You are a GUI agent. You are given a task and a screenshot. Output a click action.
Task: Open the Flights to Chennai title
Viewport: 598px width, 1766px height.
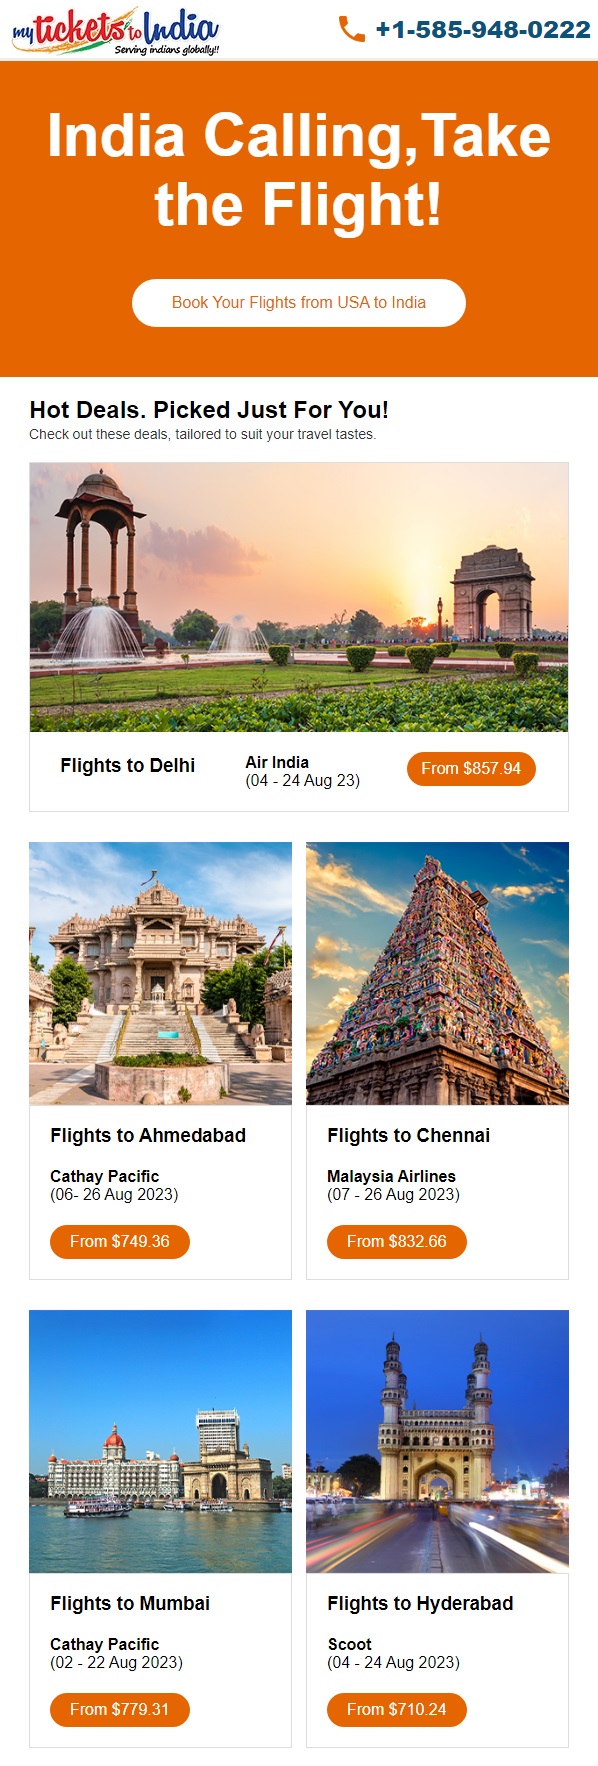[408, 1135]
